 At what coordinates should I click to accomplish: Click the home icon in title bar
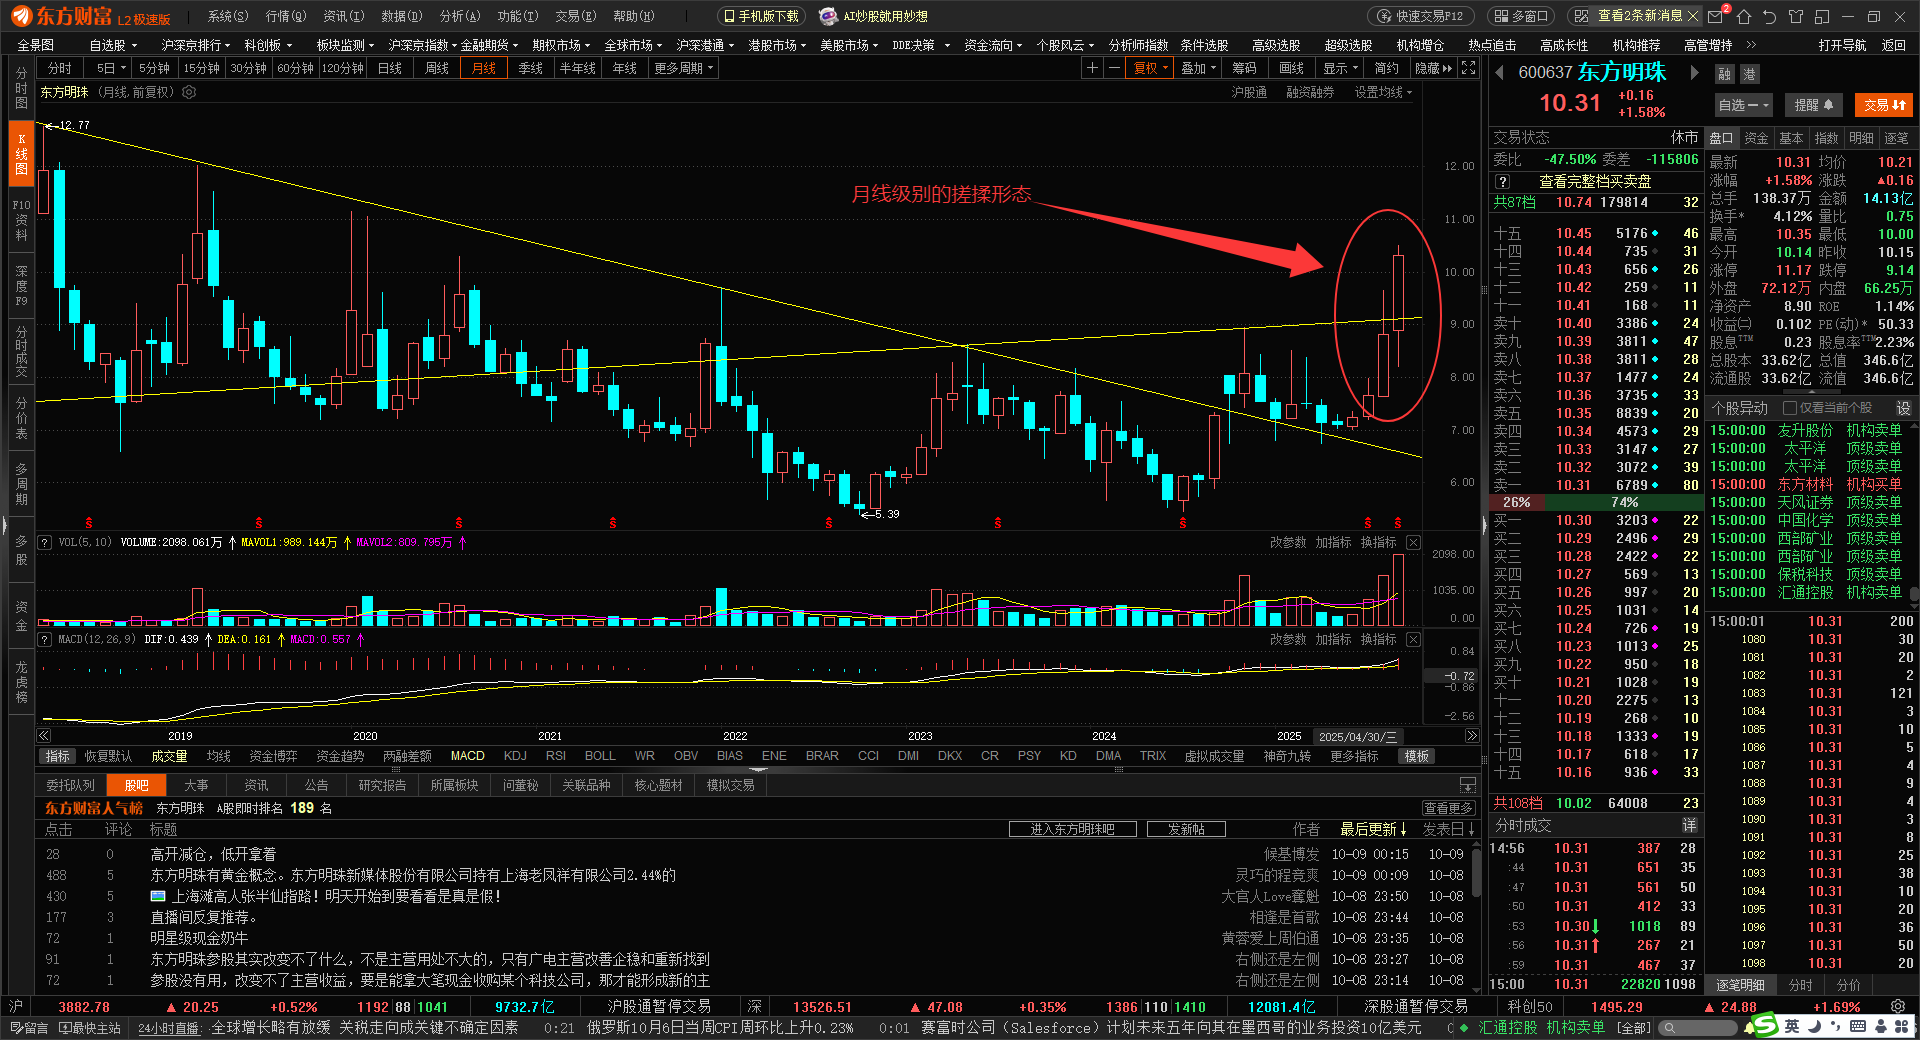click(x=1744, y=16)
